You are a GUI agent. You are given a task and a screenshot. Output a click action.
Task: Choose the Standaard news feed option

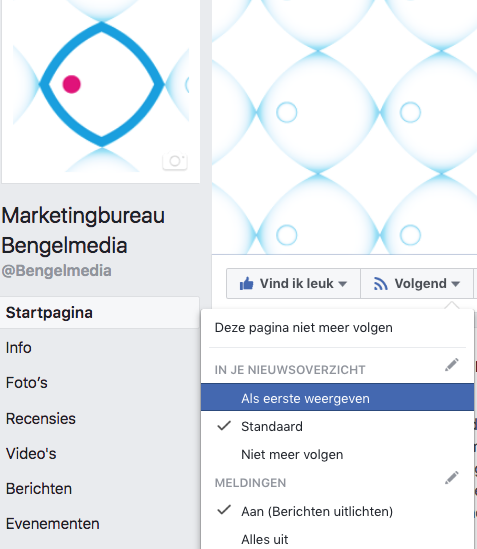pos(337,426)
